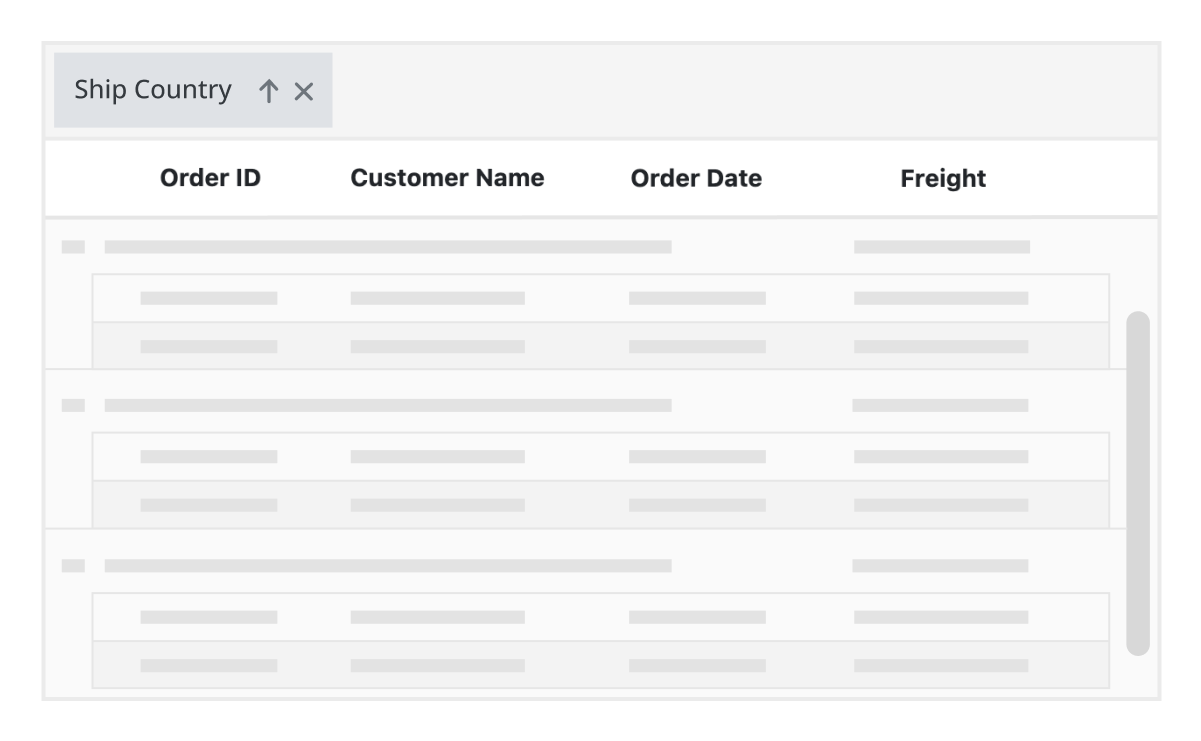Select third group's last row Freight cell
This screenshot has width=1201, height=741.
[x=941, y=666]
